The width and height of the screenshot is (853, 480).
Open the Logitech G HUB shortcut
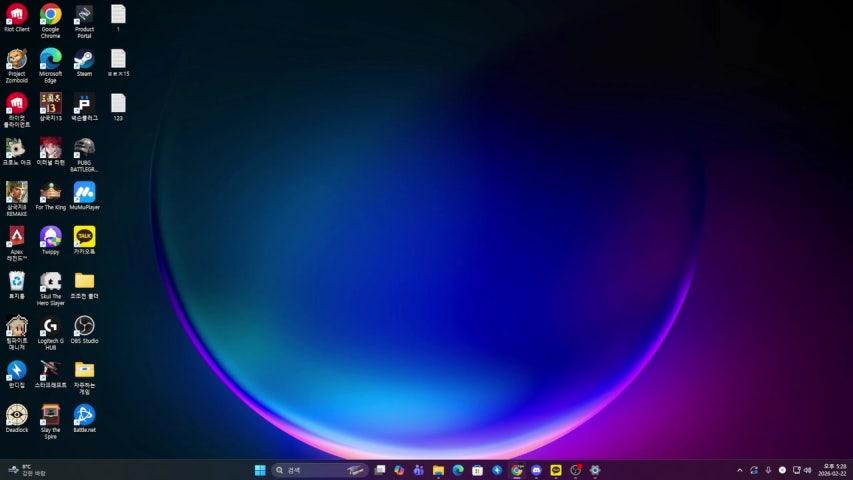point(50,325)
